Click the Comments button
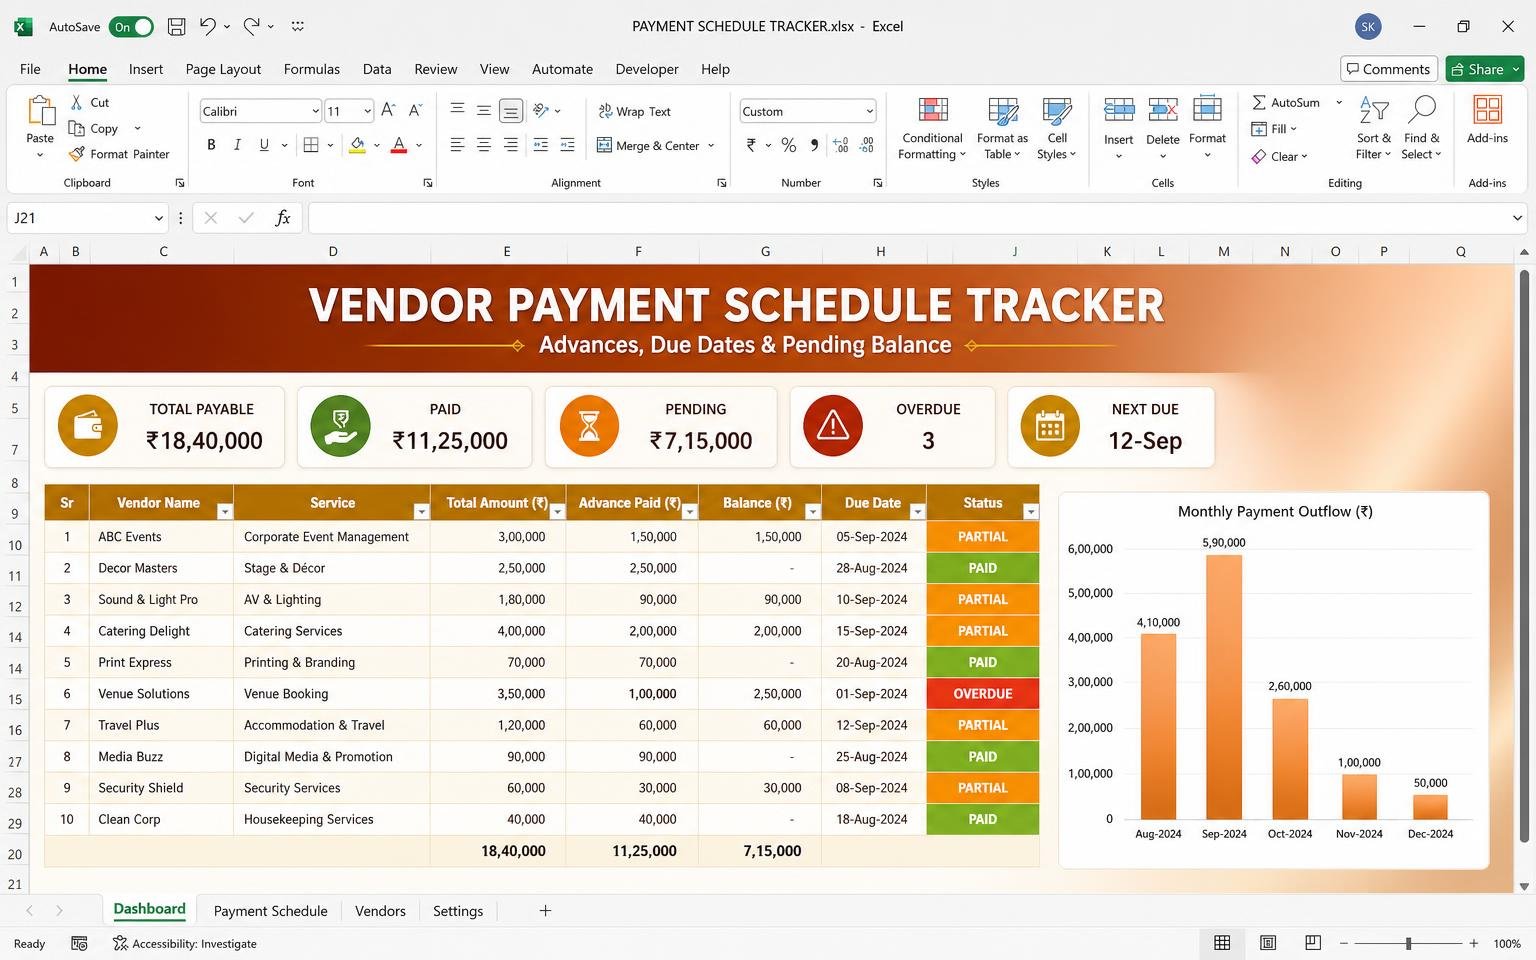Screen dimensions: 1536x960 pos(1389,69)
